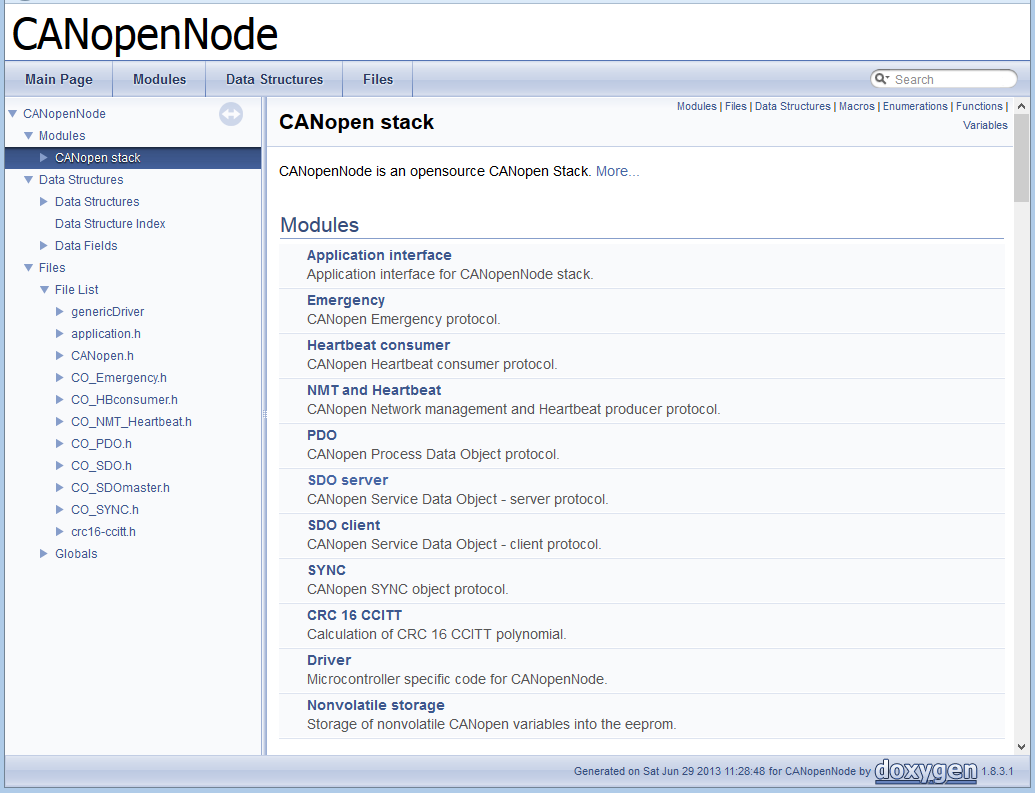Open the Heartbeat consumer module link
This screenshot has height=793, width=1035.
378,345
